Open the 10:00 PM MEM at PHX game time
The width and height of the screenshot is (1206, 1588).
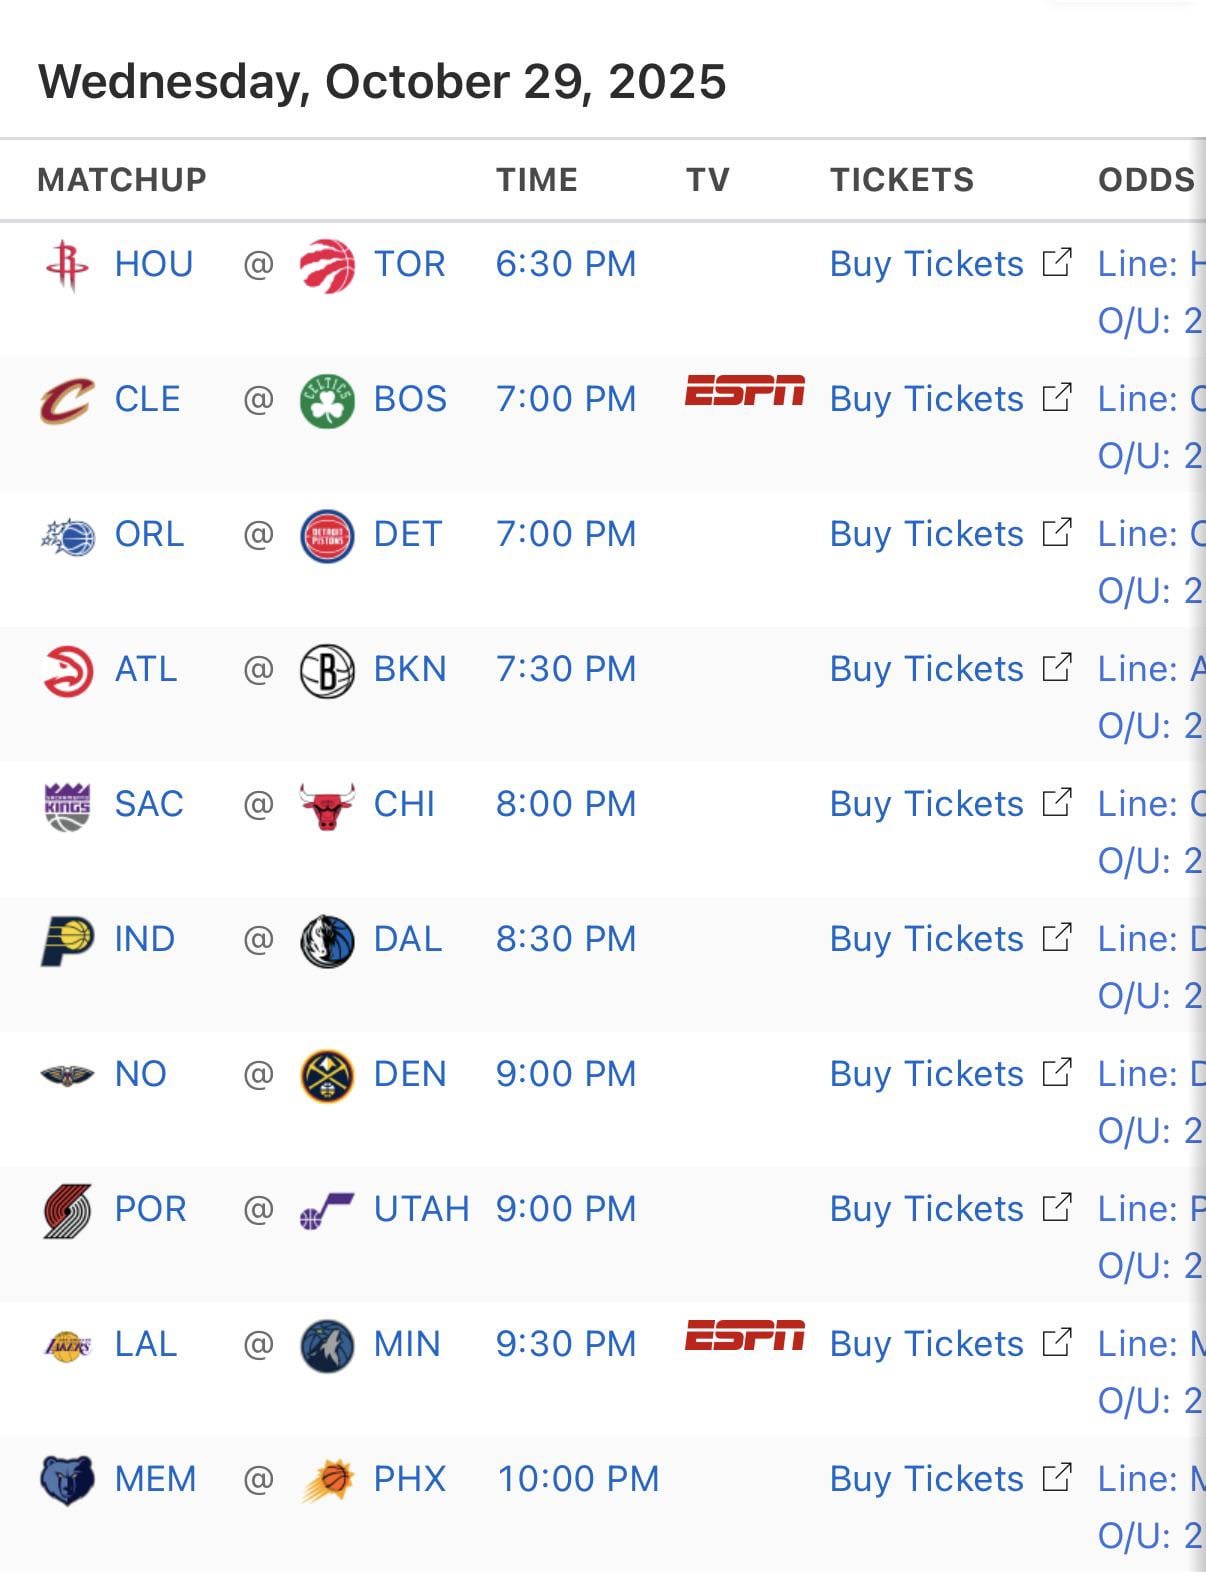[x=578, y=1479]
